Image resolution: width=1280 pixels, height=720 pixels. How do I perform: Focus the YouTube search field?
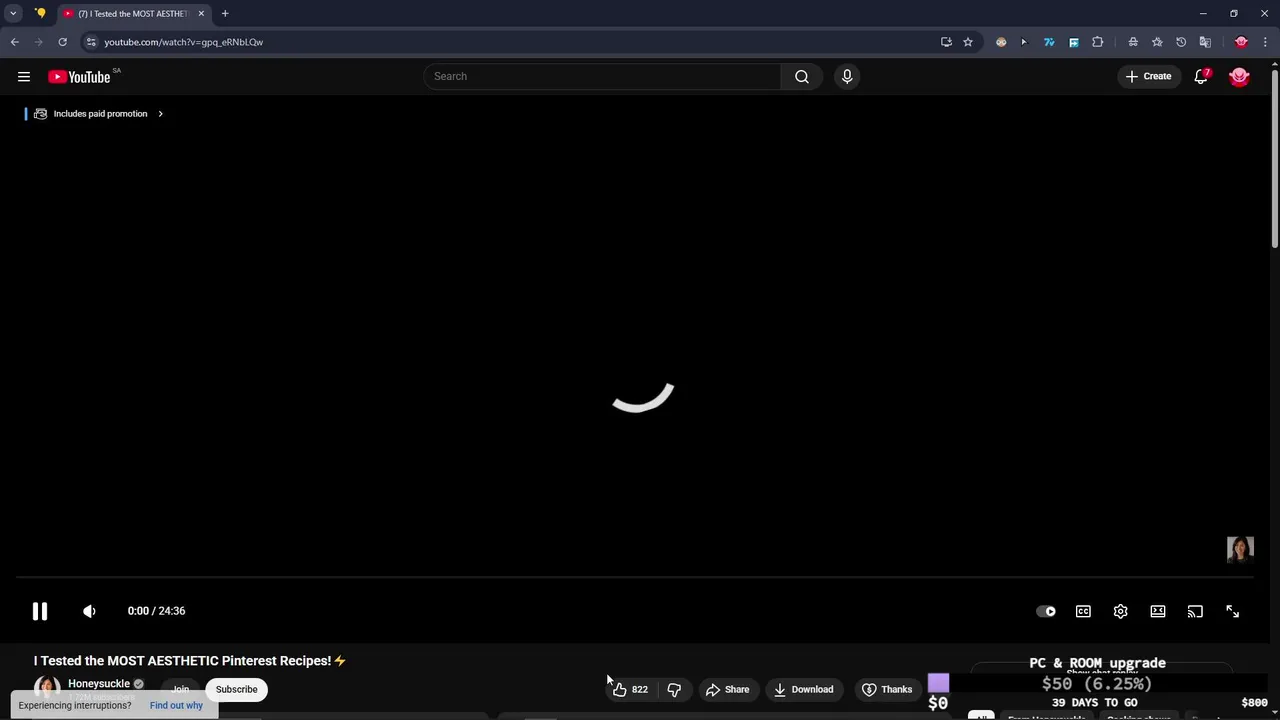click(x=602, y=77)
